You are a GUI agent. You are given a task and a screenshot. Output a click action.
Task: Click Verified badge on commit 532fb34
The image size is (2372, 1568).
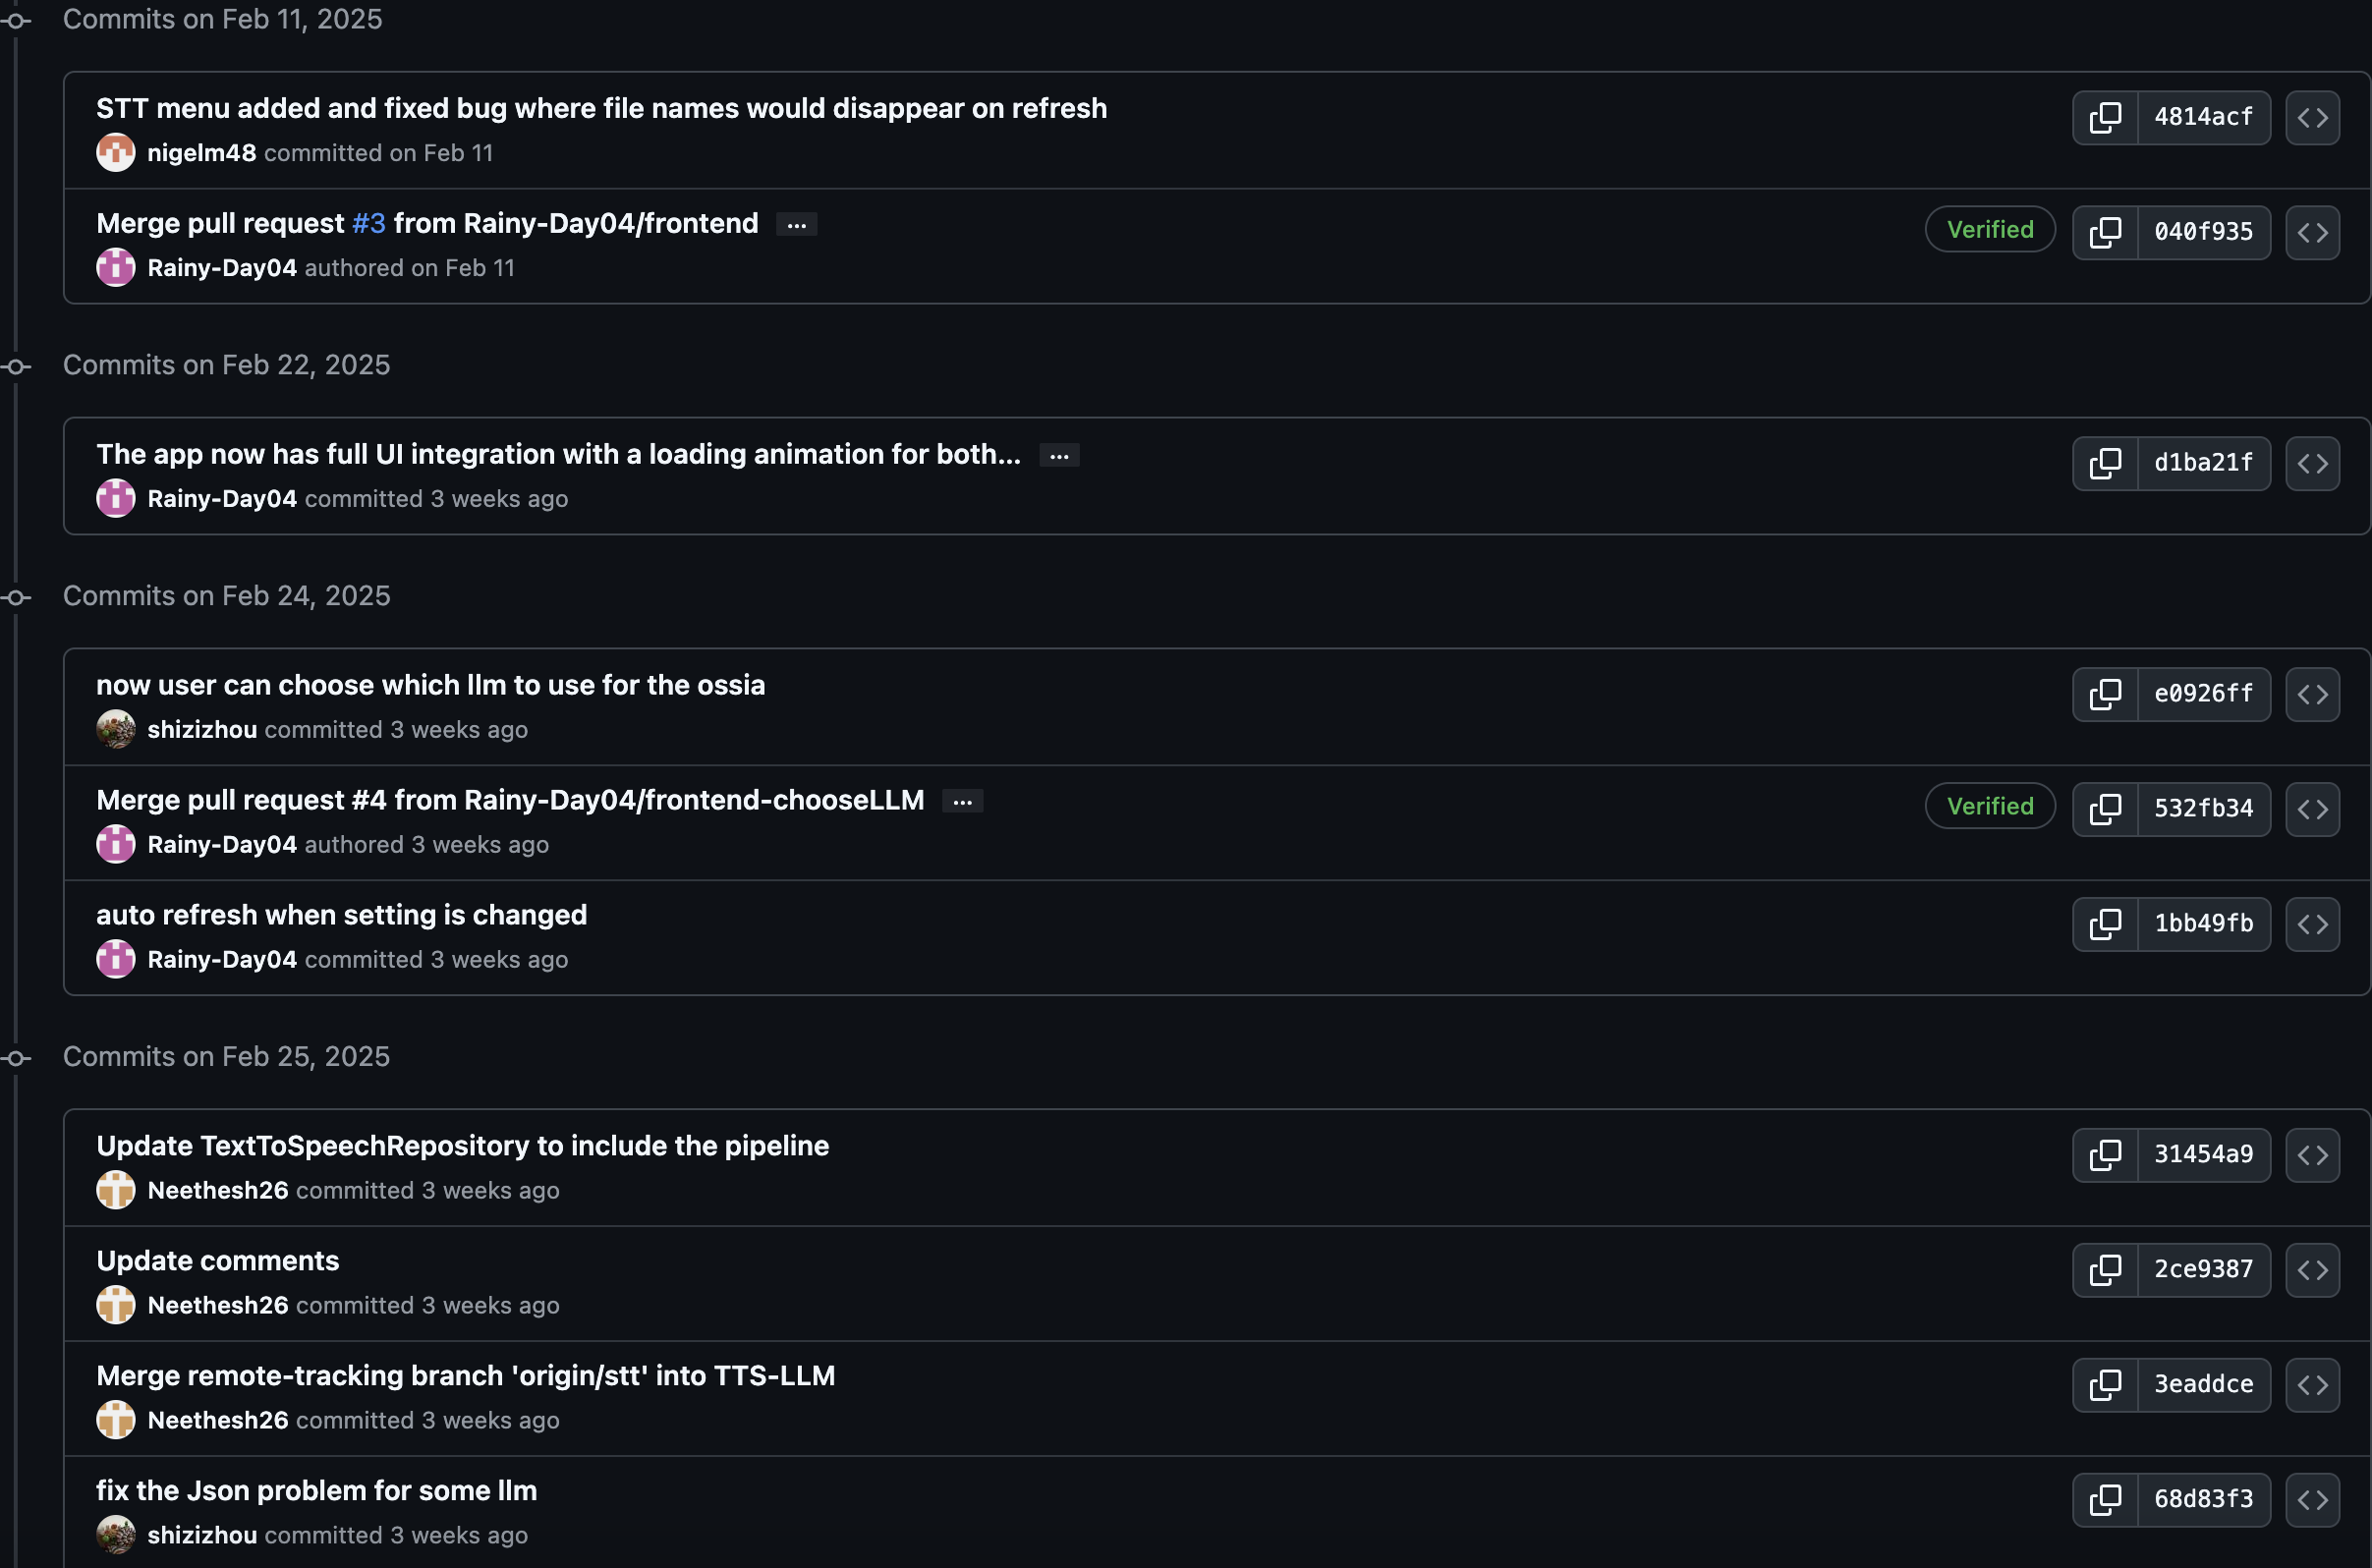pyautogui.click(x=1990, y=806)
